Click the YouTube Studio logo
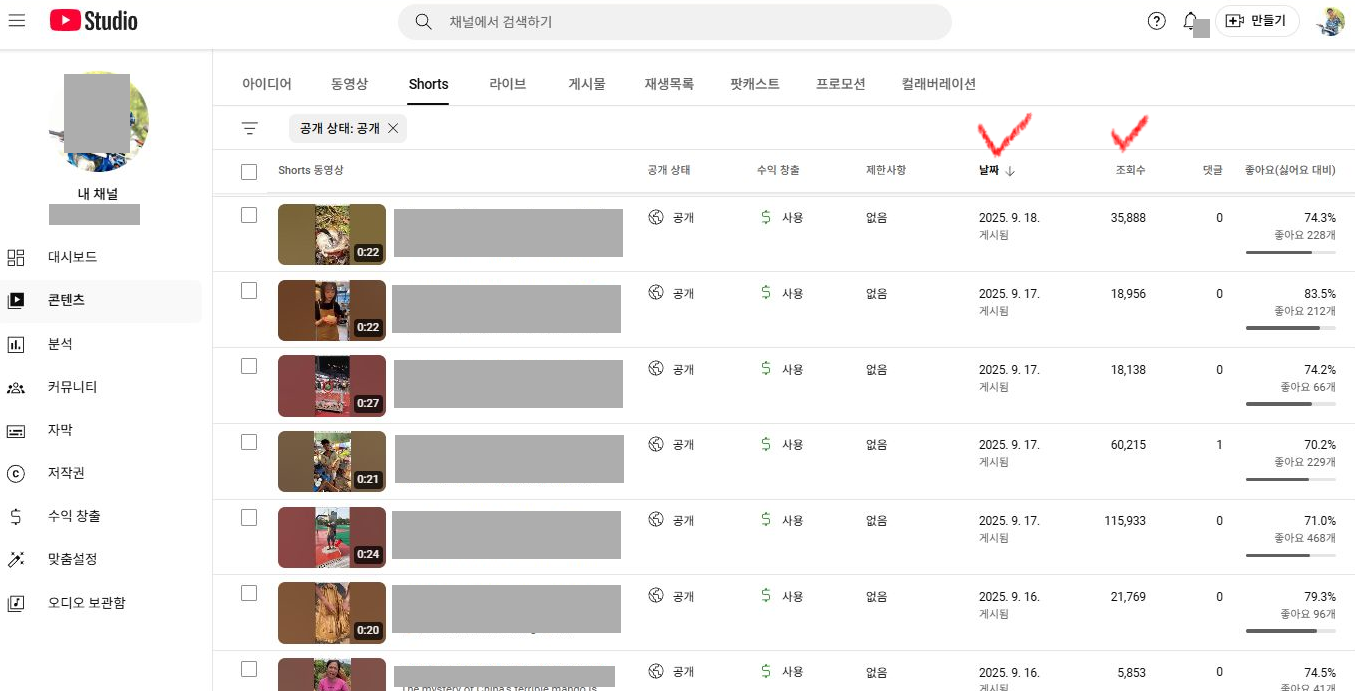 point(94,21)
